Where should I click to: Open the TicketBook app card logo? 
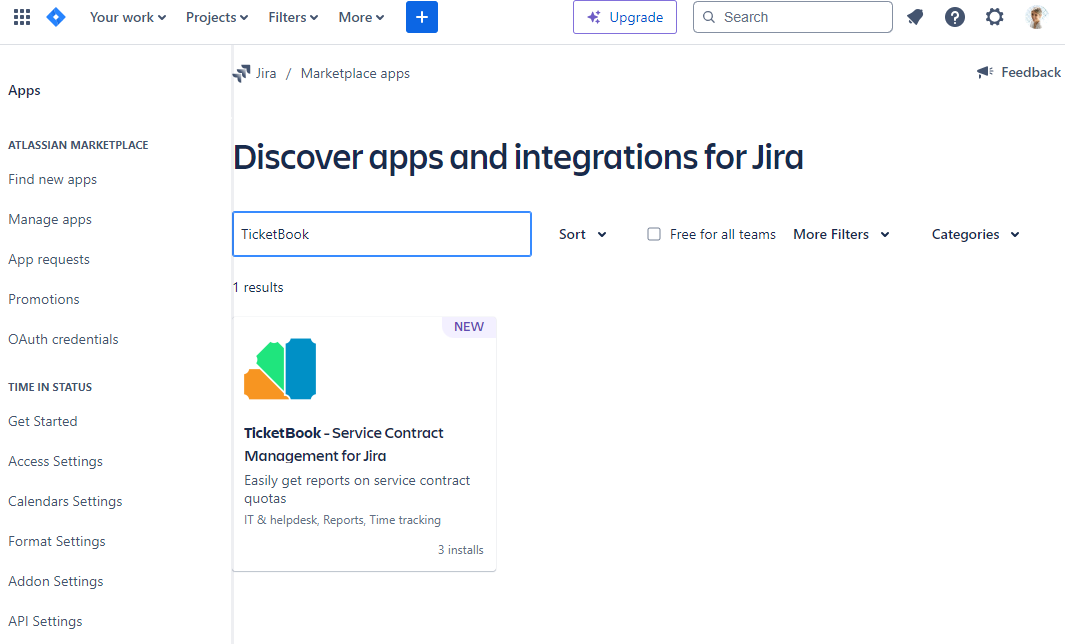pos(280,369)
